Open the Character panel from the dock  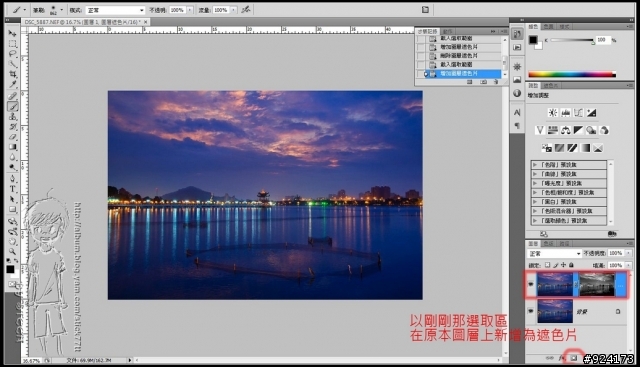pos(517,112)
